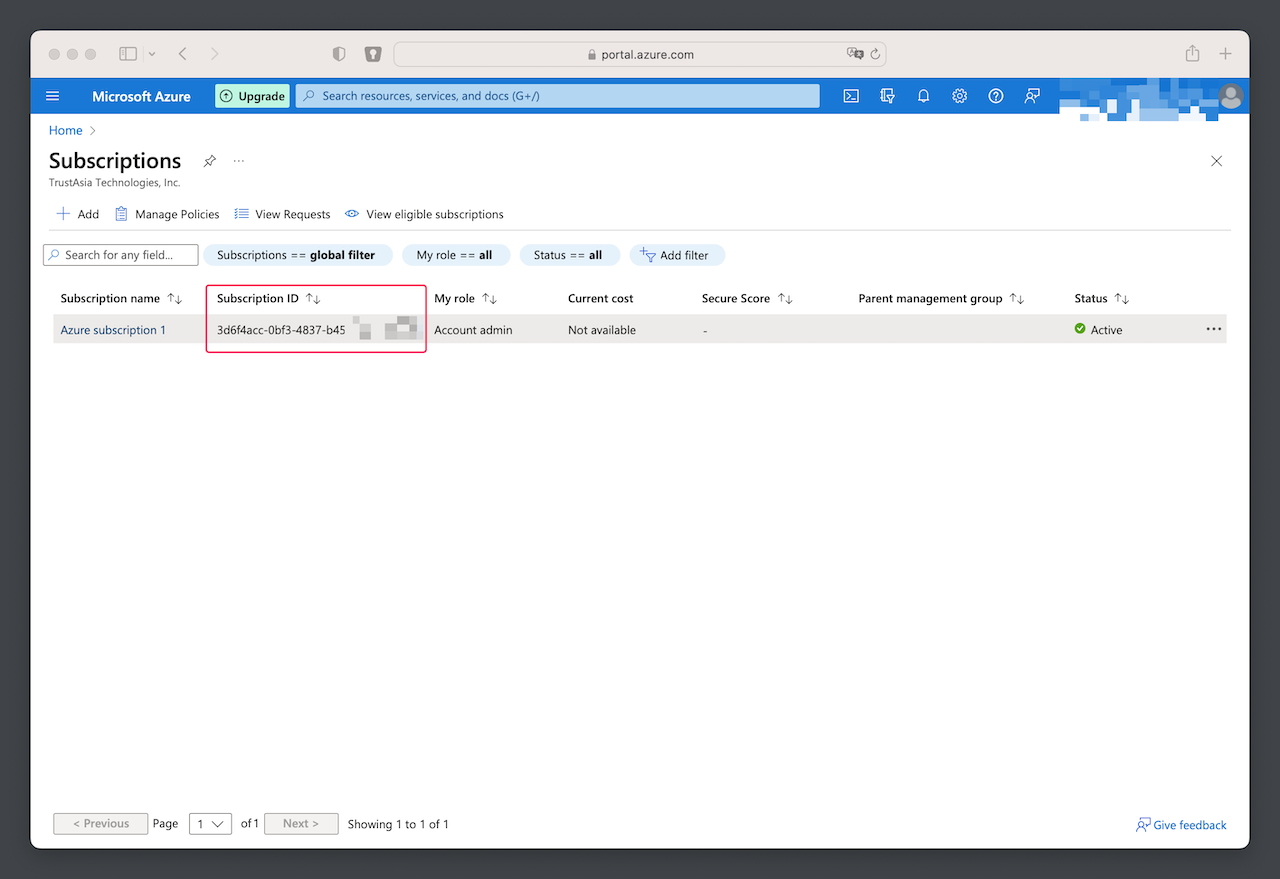1280x879 pixels.
Task: Show Safari sidebar
Action: tap(128, 54)
